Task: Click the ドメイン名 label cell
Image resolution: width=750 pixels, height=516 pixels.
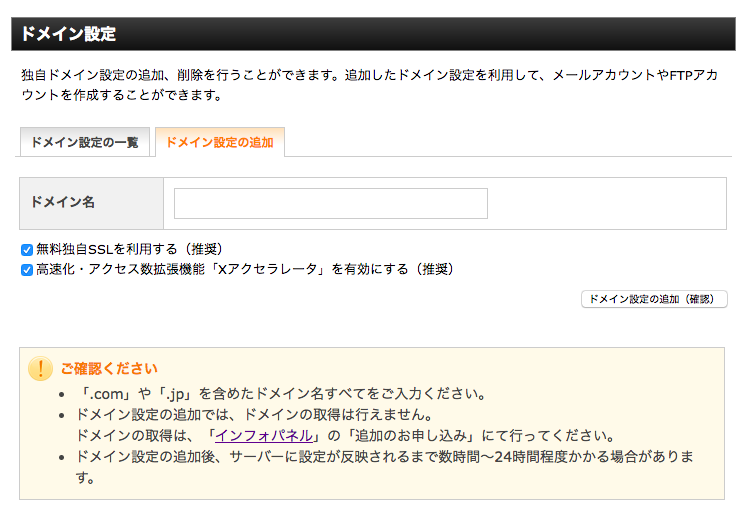Action: coord(91,203)
